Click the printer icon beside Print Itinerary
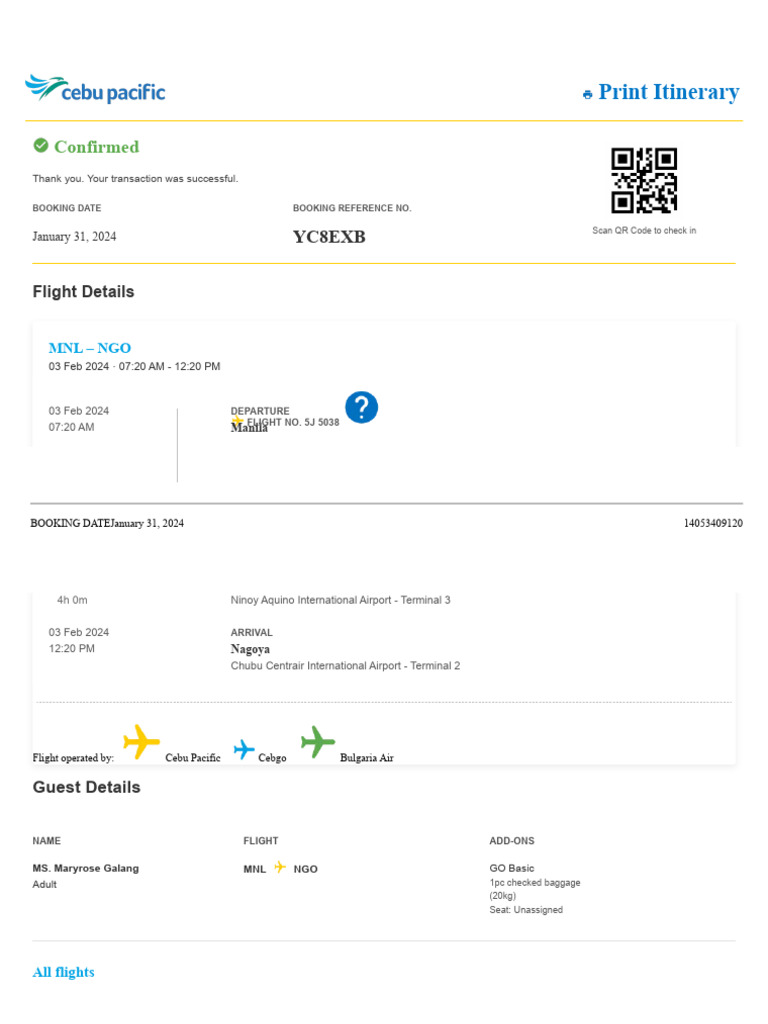This screenshot has height=1024, width=768. tap(587, 94)
